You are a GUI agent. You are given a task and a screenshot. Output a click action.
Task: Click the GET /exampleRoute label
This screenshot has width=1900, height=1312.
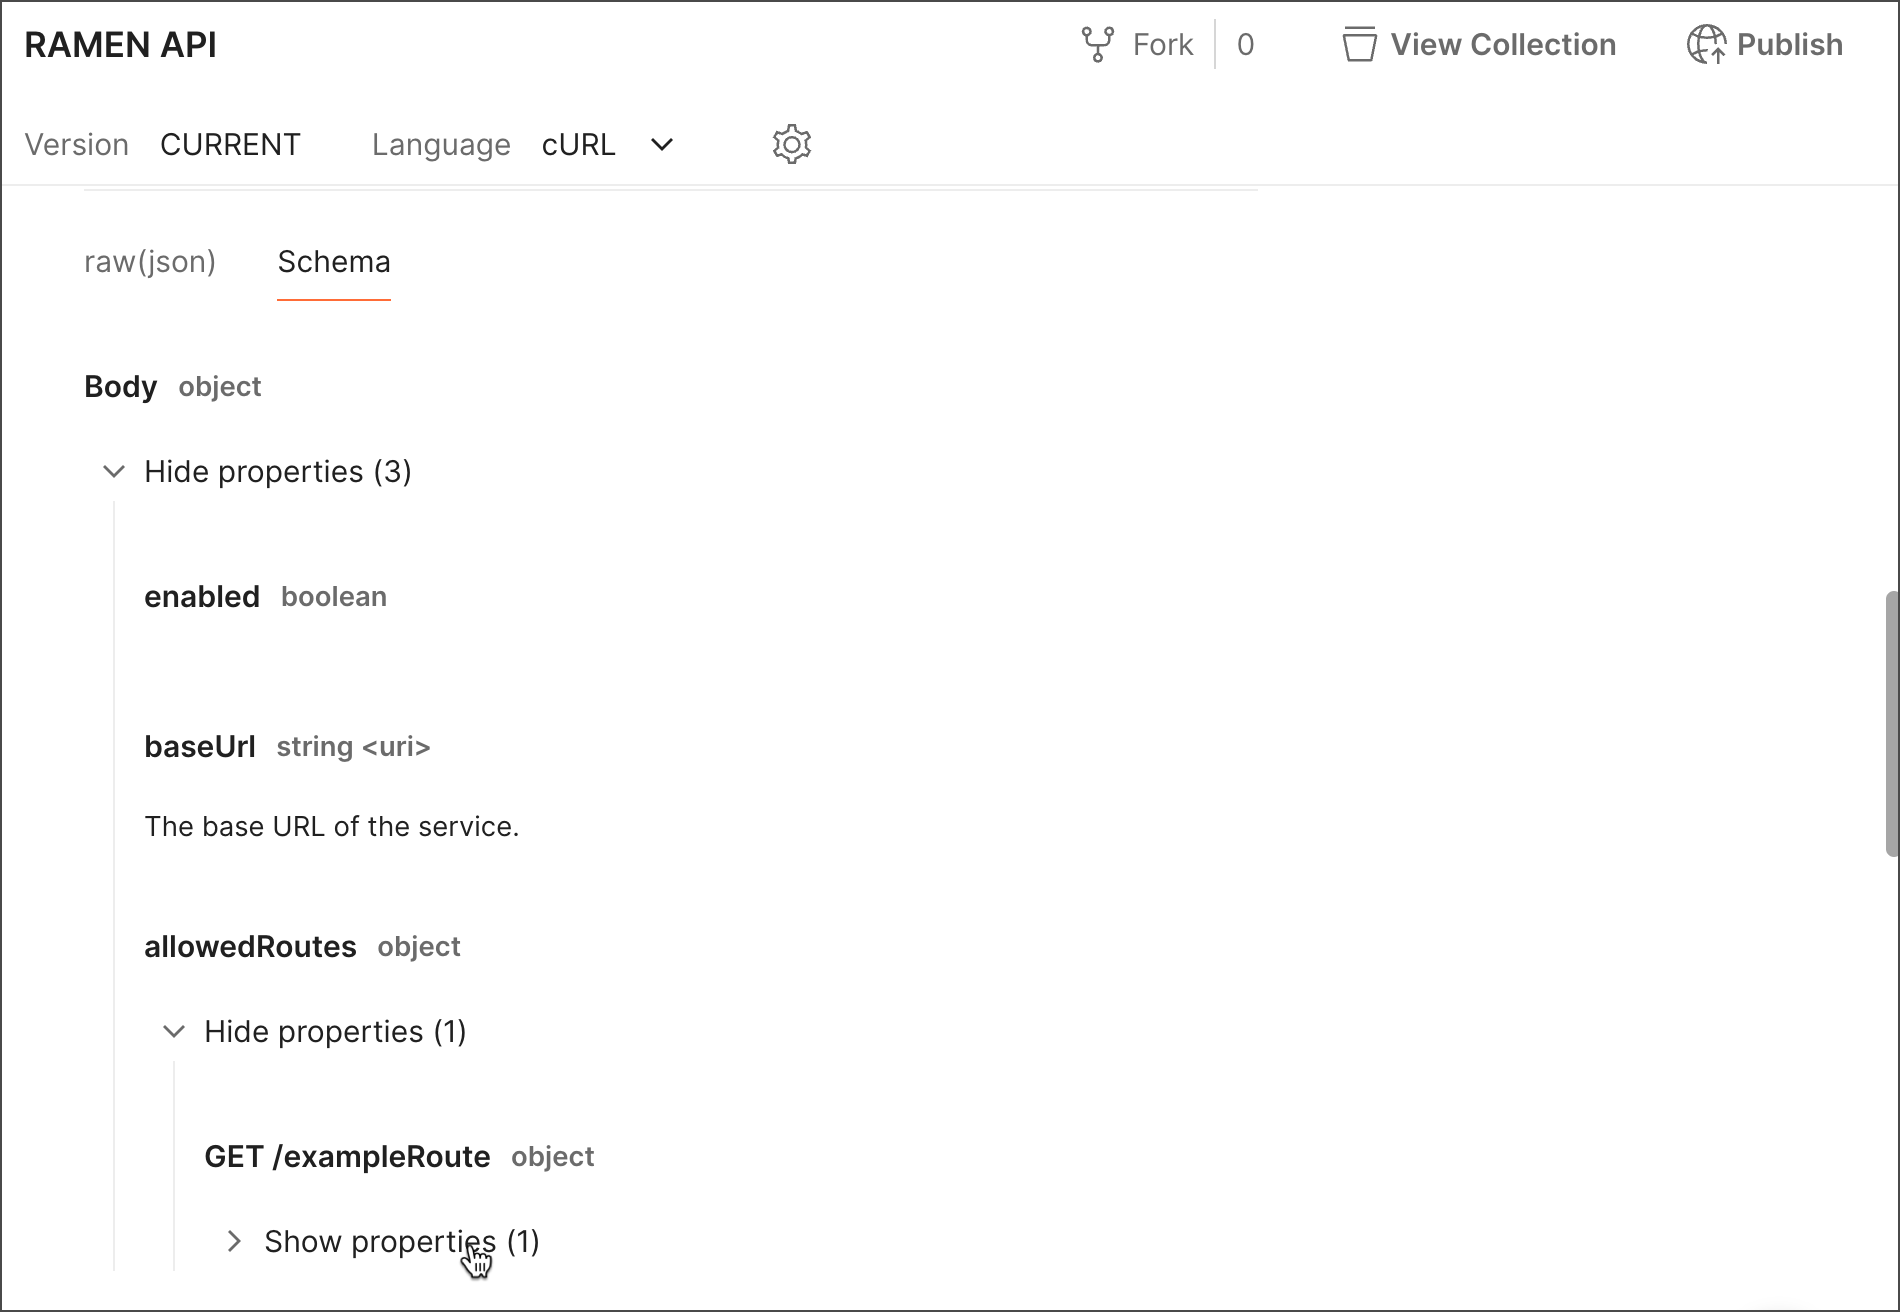pos(347,1156)
